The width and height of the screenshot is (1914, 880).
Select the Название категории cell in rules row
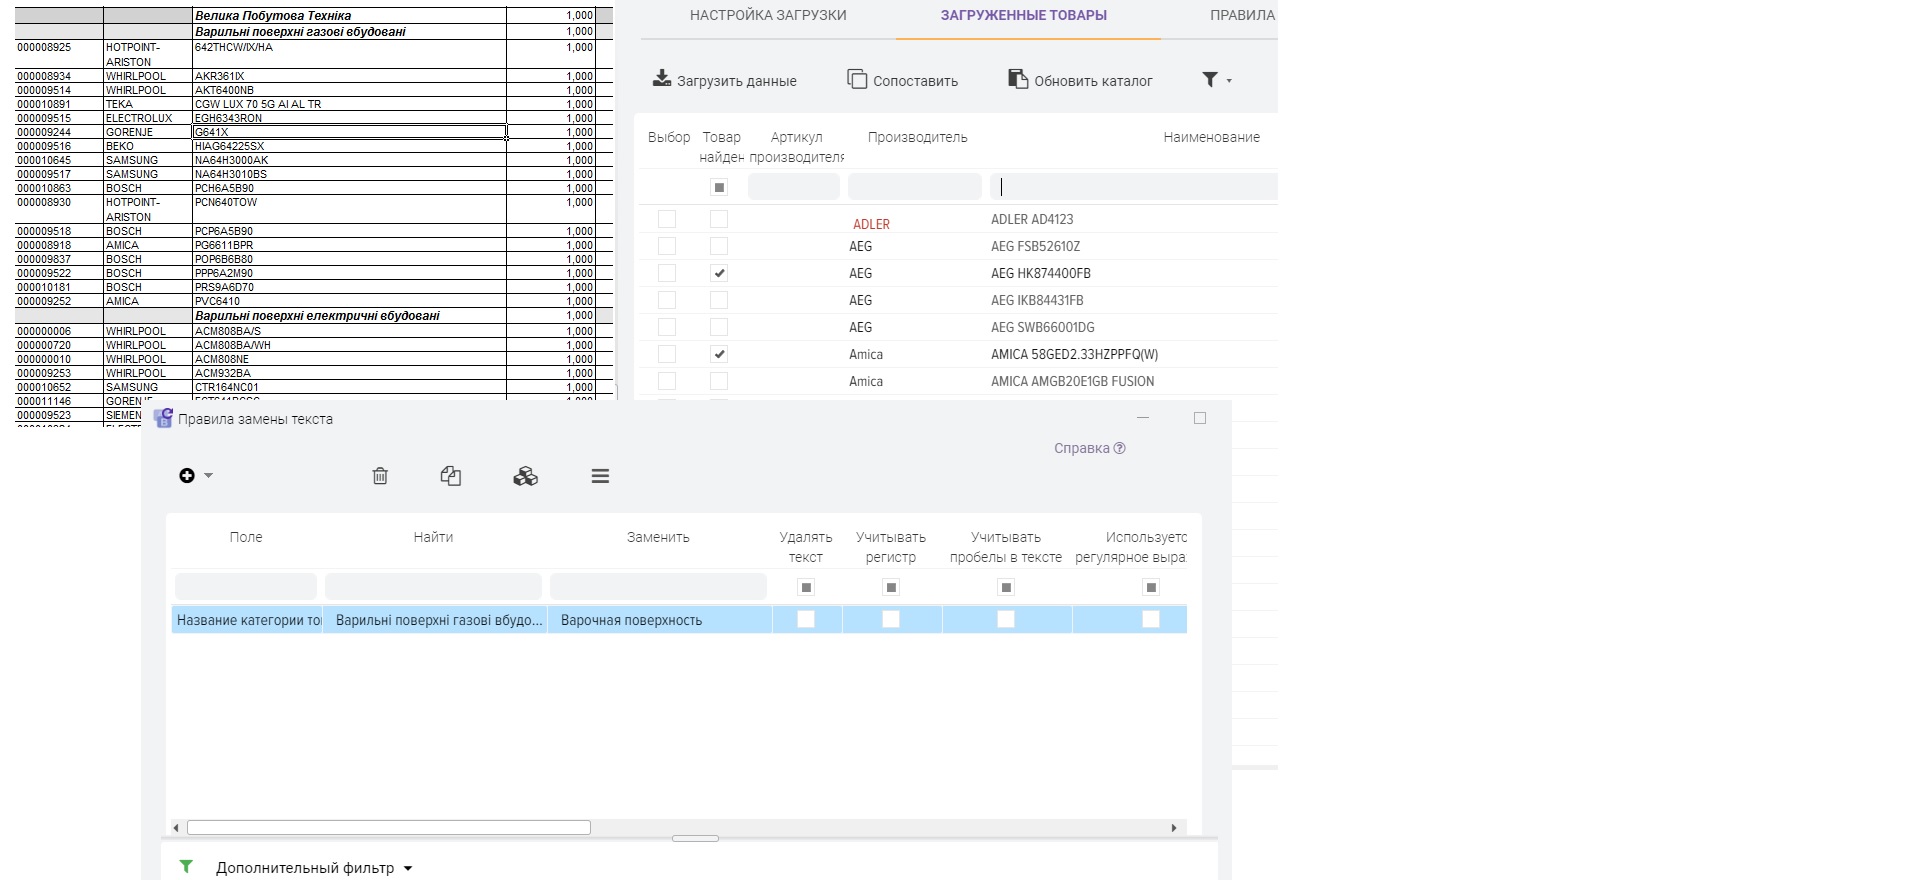247,620
